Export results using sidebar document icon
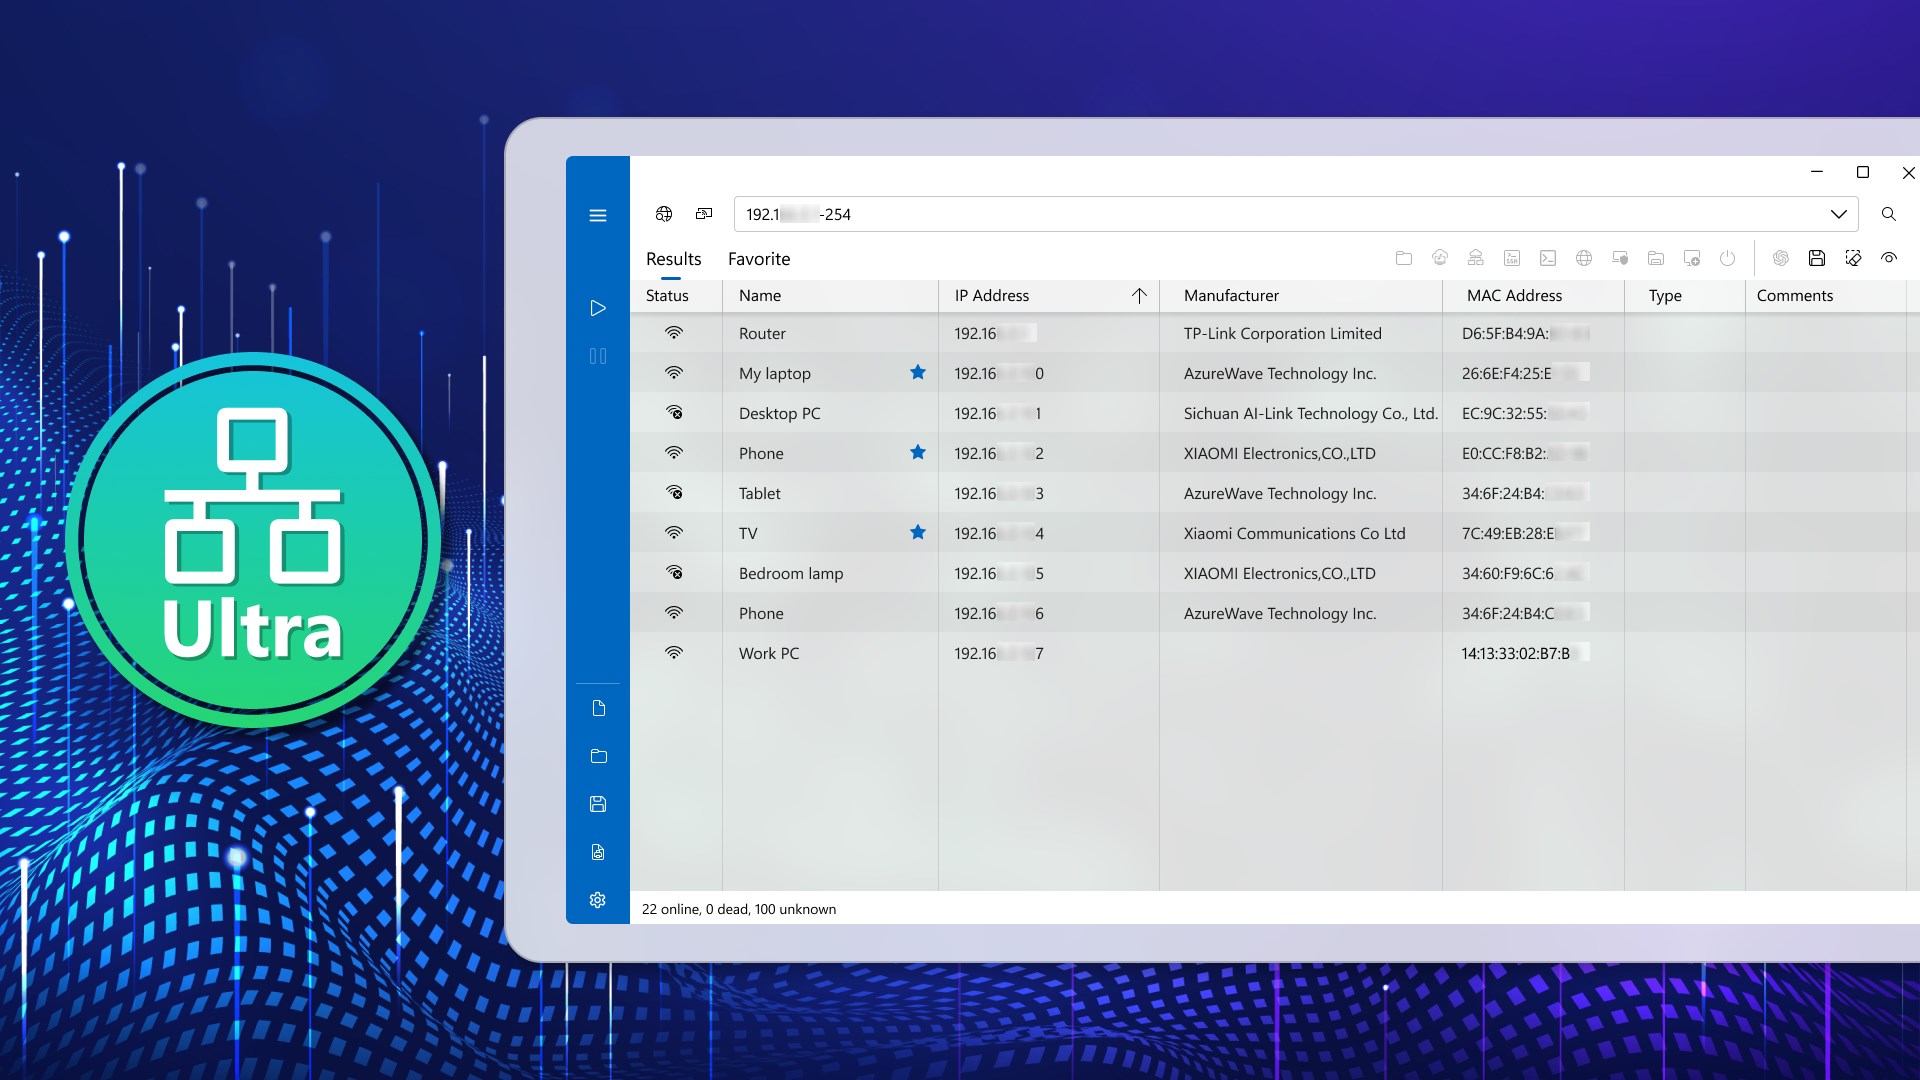Viewport: 1920px width, 1080px height. (x=598, y=707)
